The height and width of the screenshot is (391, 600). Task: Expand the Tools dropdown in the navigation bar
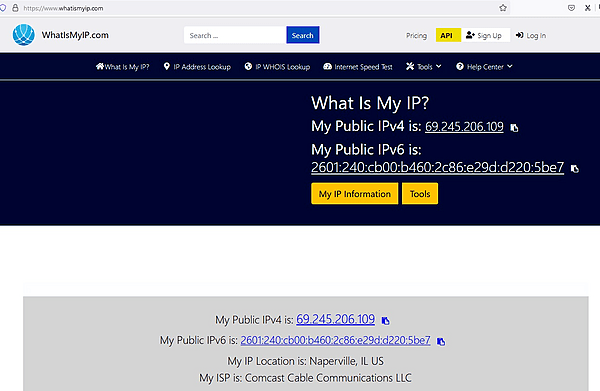click(x=424, y=67)
